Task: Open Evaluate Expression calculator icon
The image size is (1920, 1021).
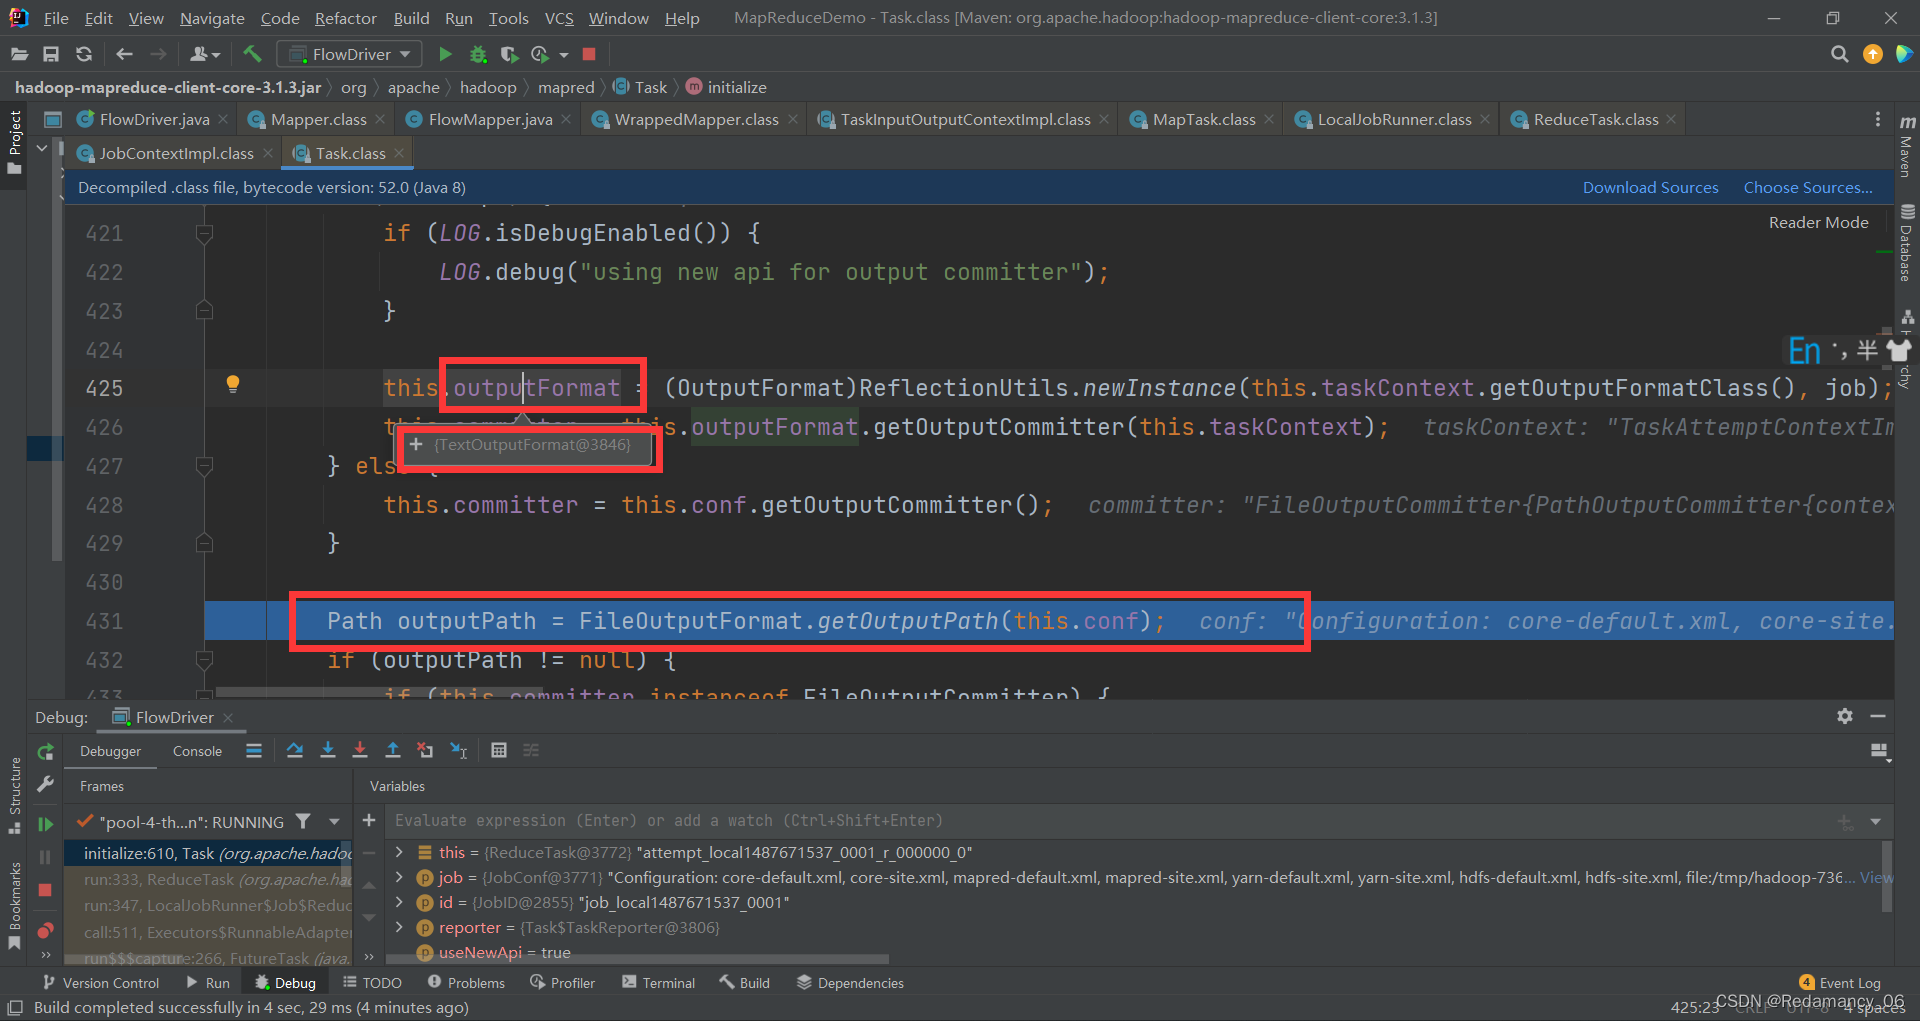Action: 499,750
